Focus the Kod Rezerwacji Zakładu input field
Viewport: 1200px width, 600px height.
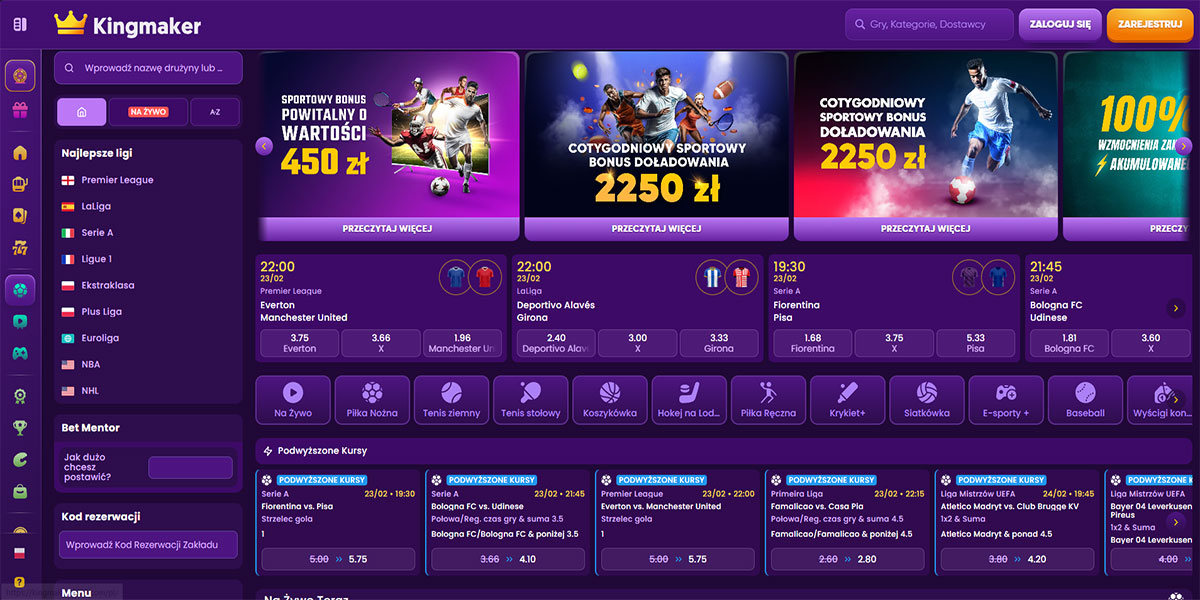click(148, 545)
